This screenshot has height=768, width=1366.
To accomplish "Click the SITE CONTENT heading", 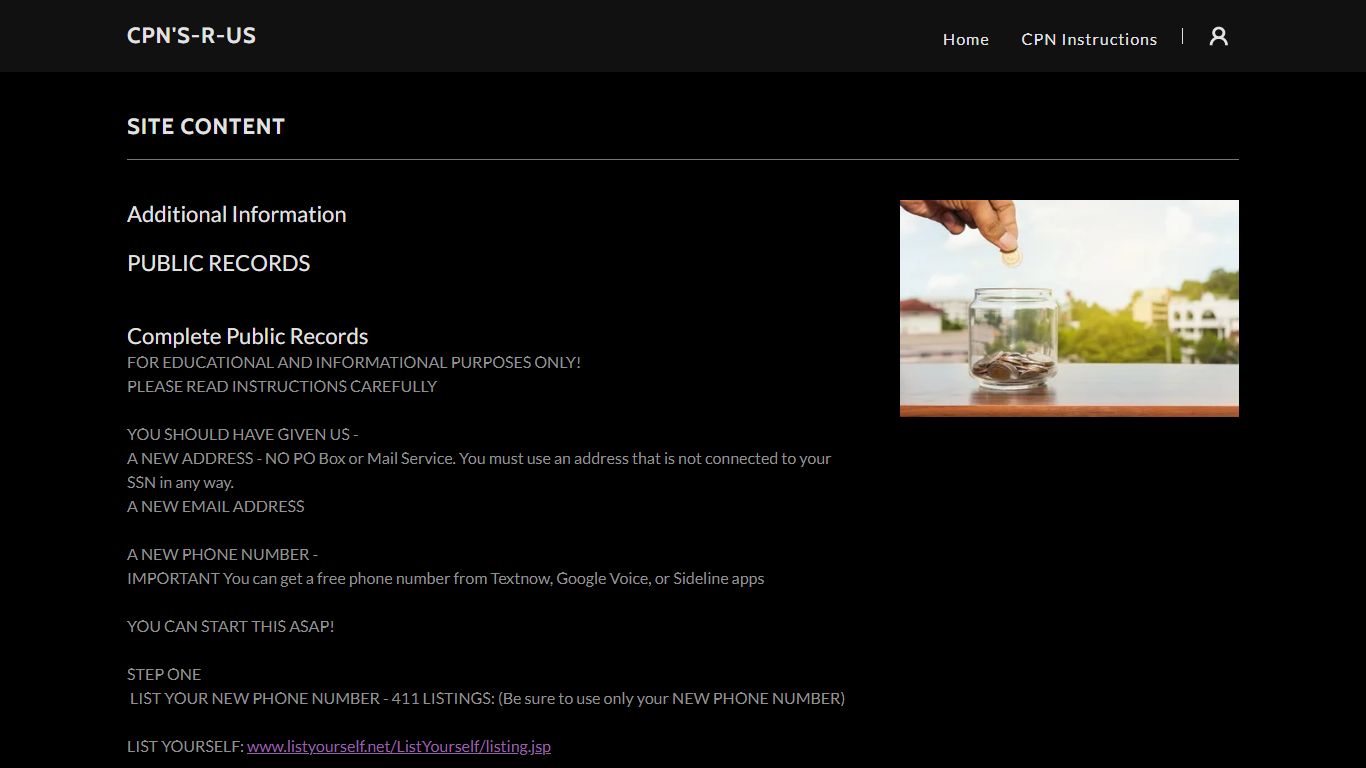I will (x=206, y=126).
